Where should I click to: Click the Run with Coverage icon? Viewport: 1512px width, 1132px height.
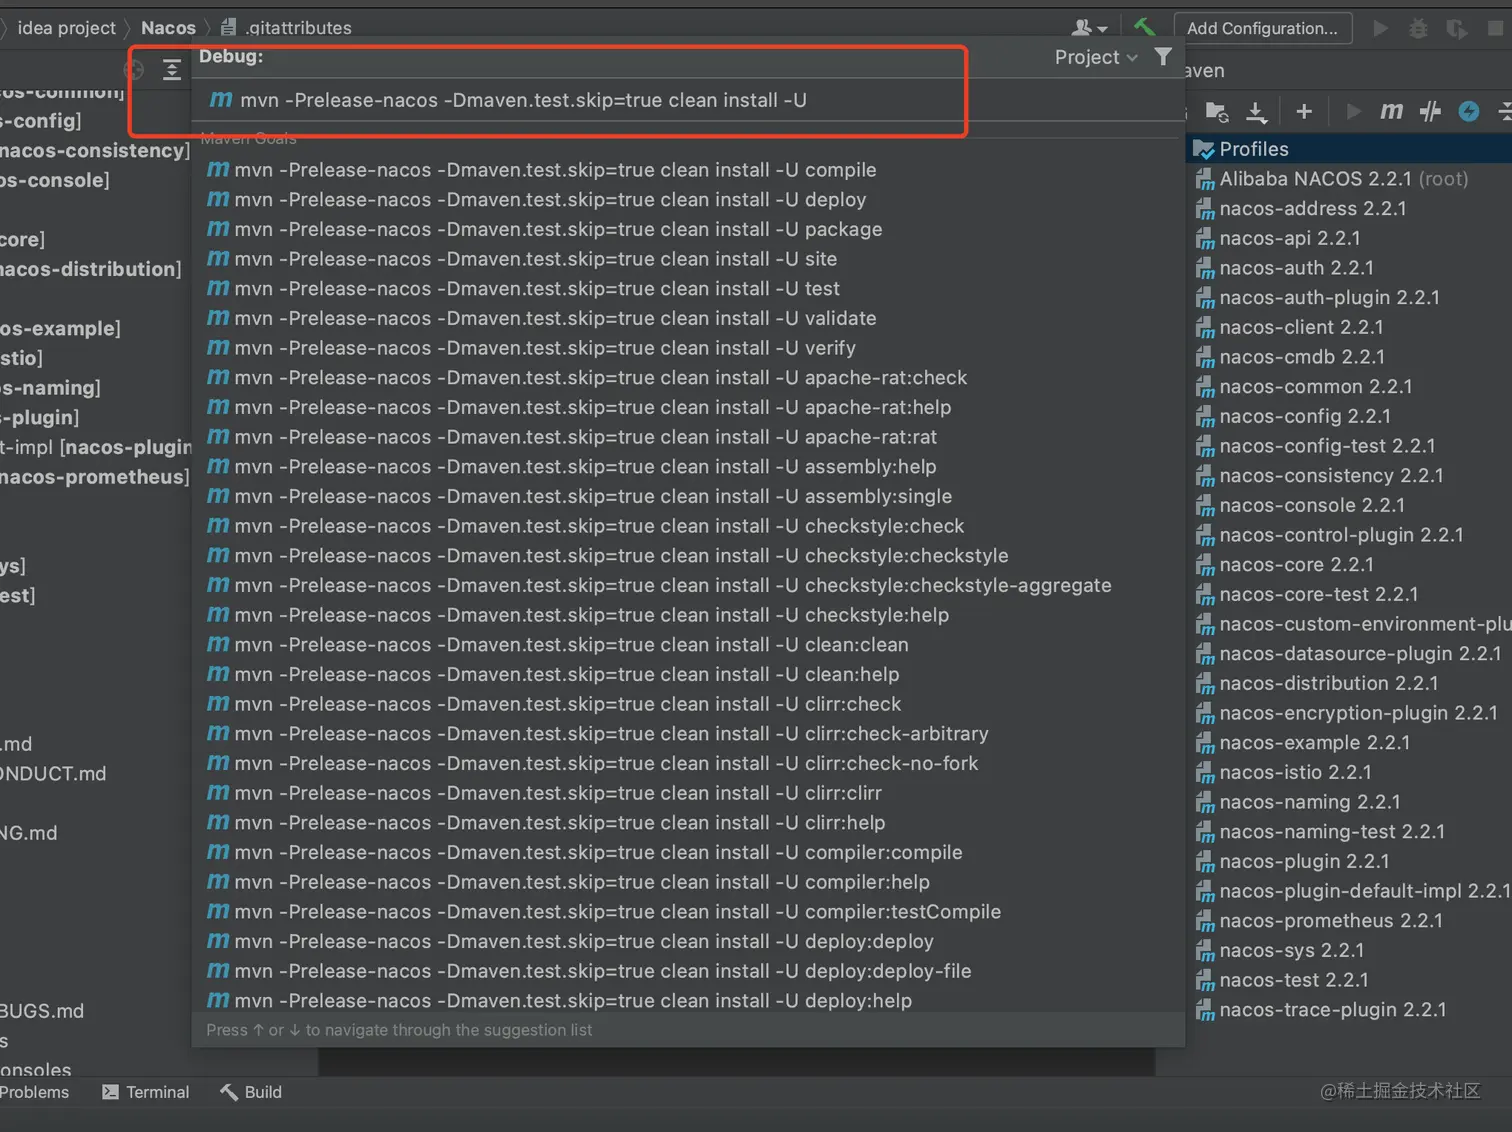click(1456, 28)
